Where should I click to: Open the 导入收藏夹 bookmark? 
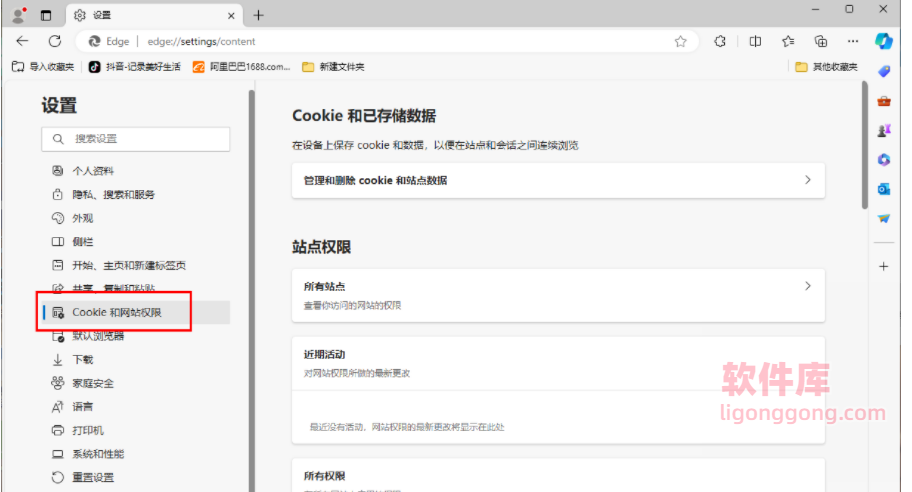click(x=43, y=67)
